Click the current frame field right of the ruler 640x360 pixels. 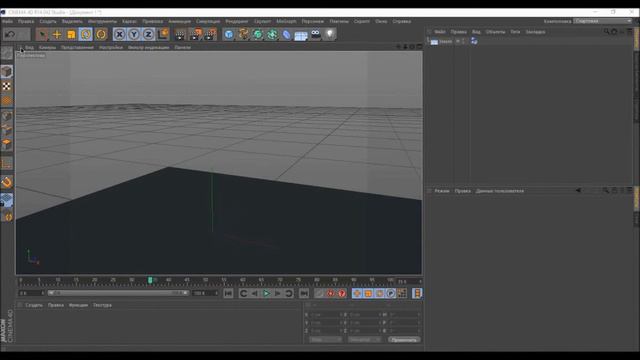(x=409, y=281)
